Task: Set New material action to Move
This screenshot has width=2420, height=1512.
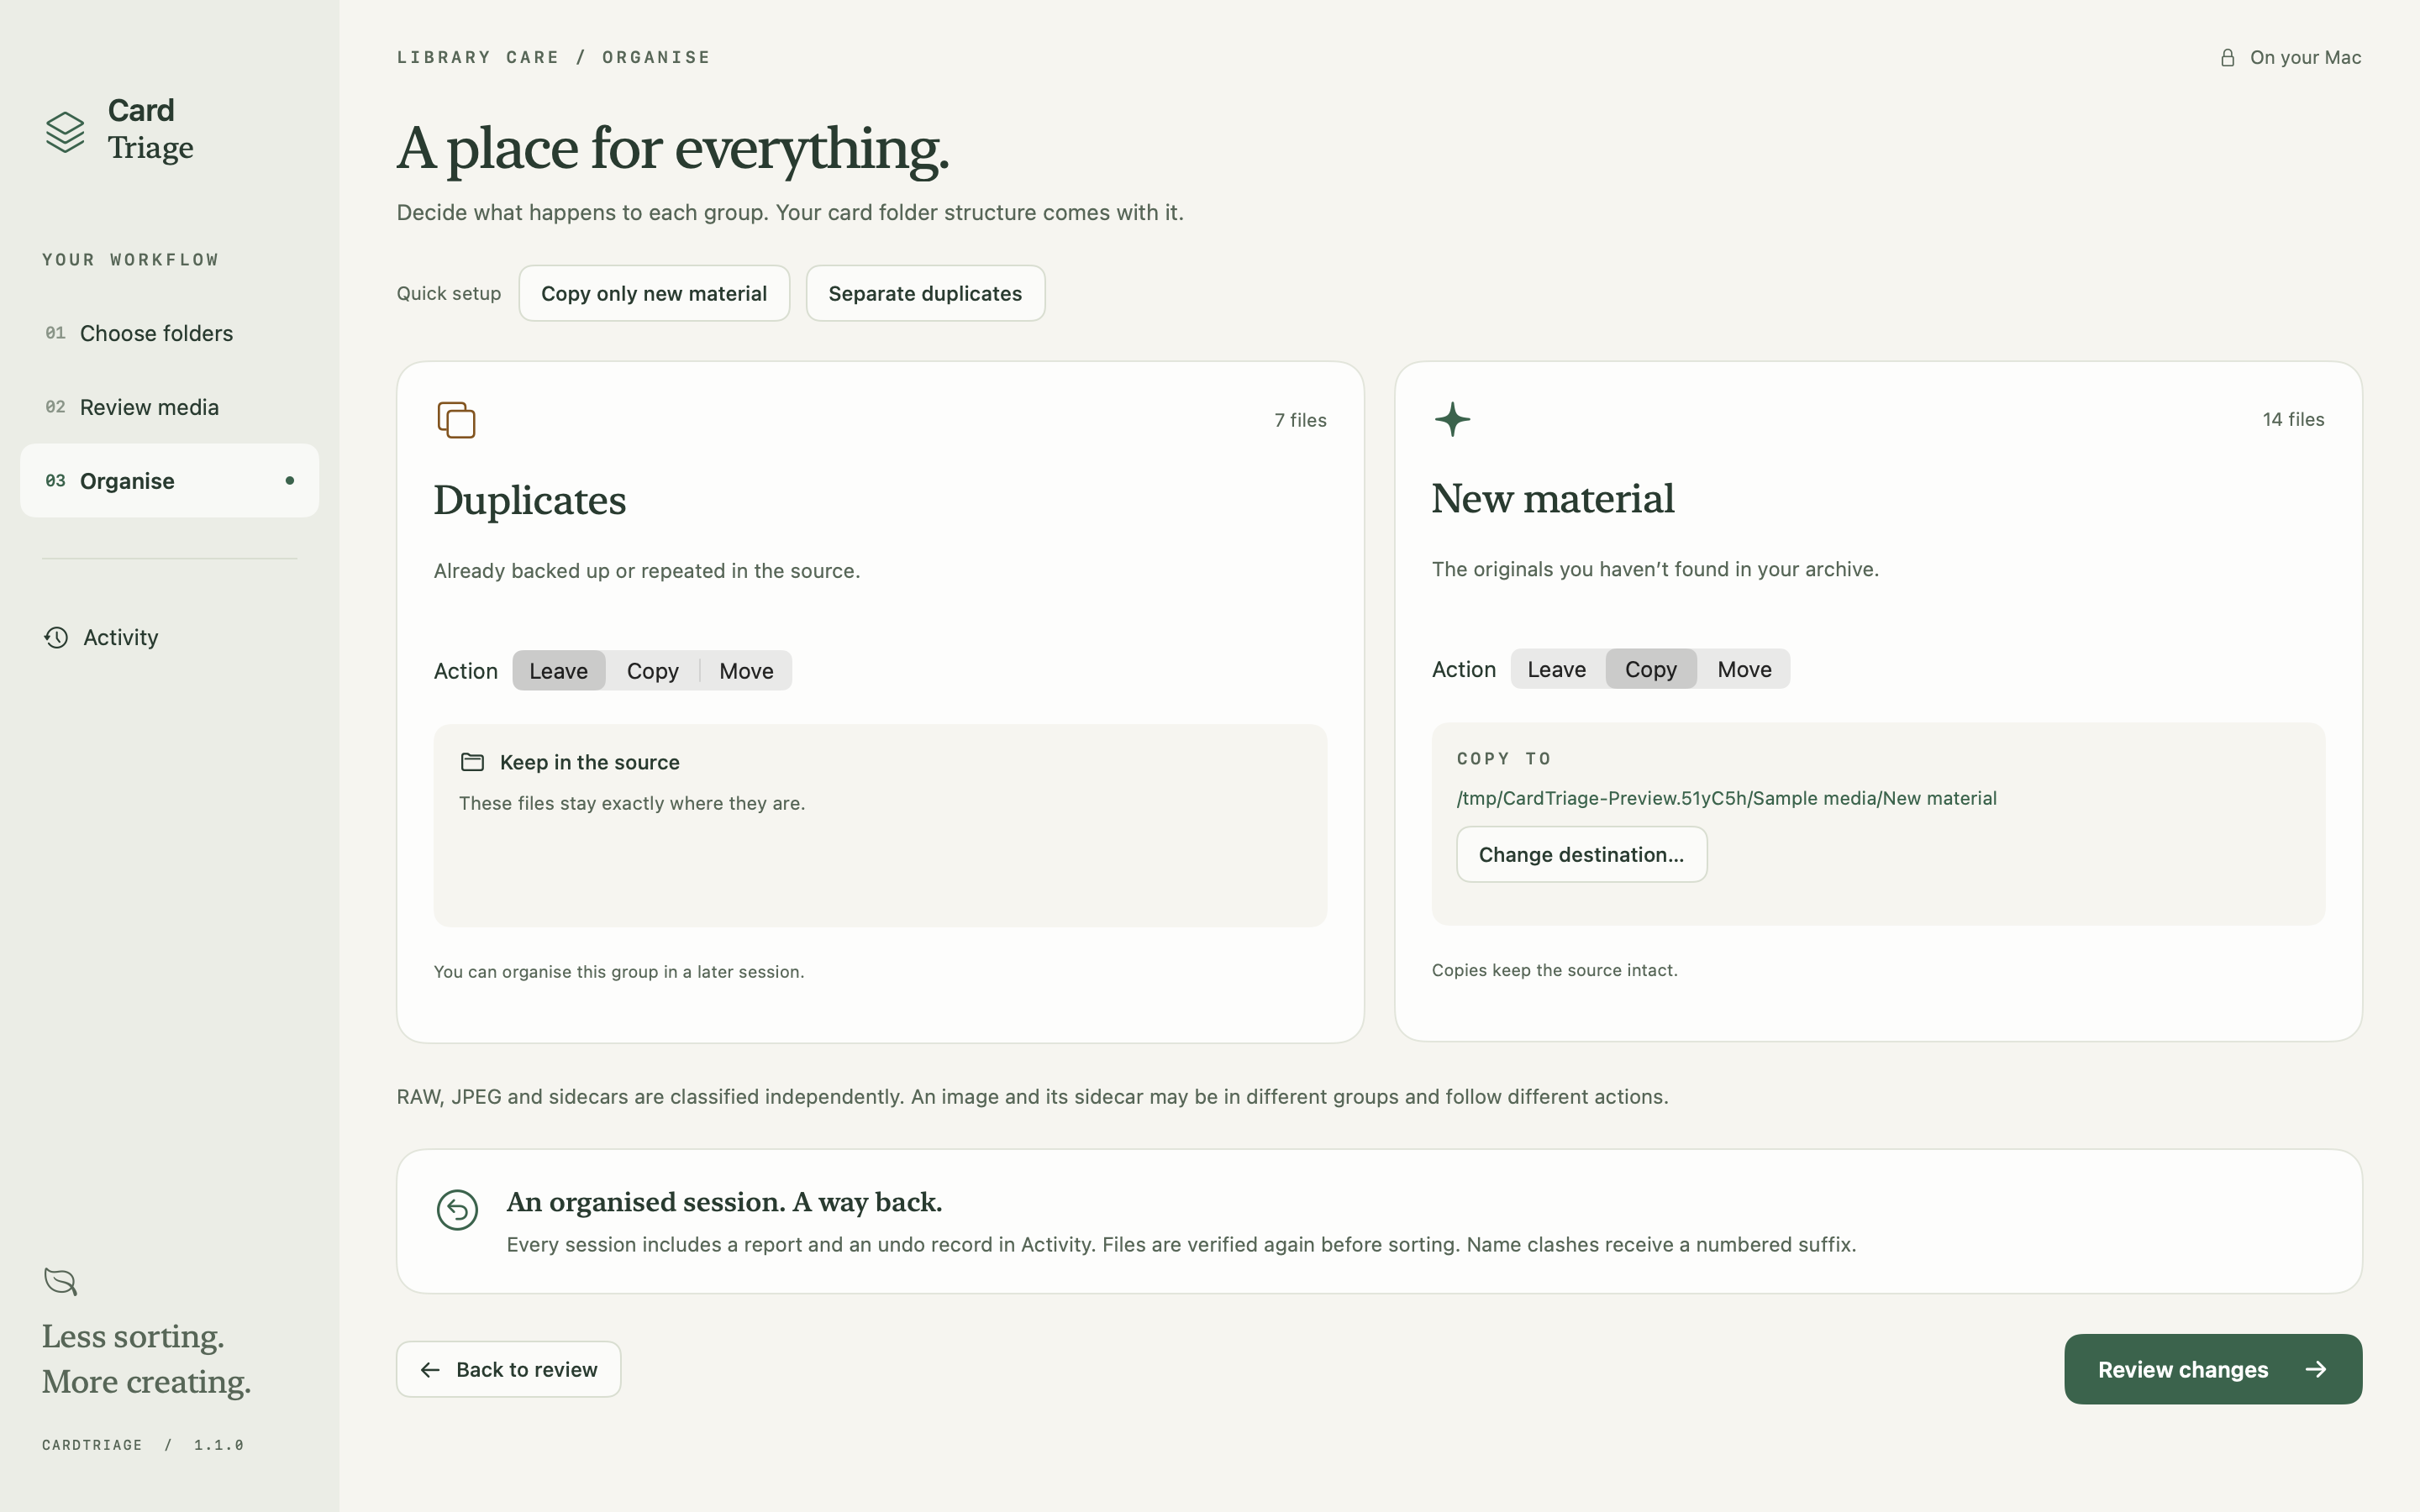Action: (1744, 669)
